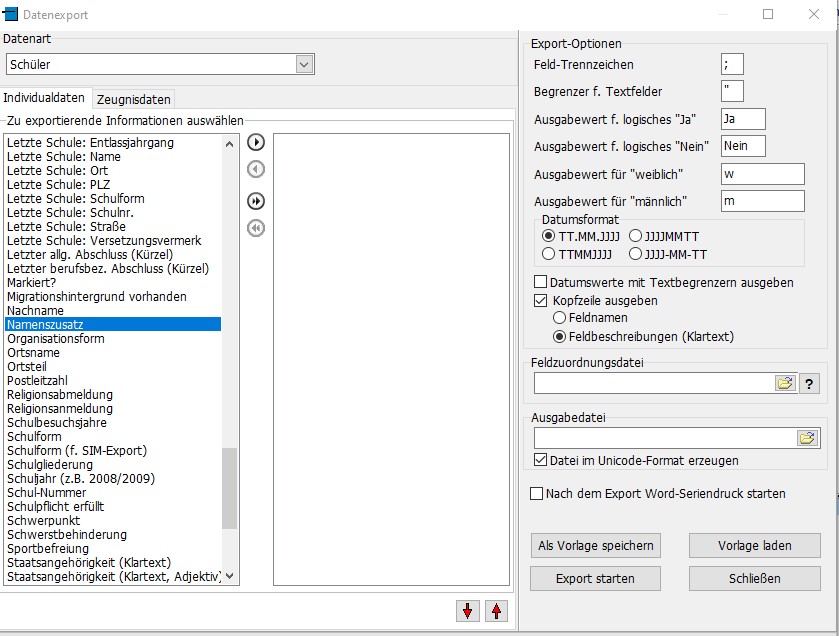Viewport: 839px width, 636px height.
Task: Click the red move-up arrow icon
Action: pos(496,611)
